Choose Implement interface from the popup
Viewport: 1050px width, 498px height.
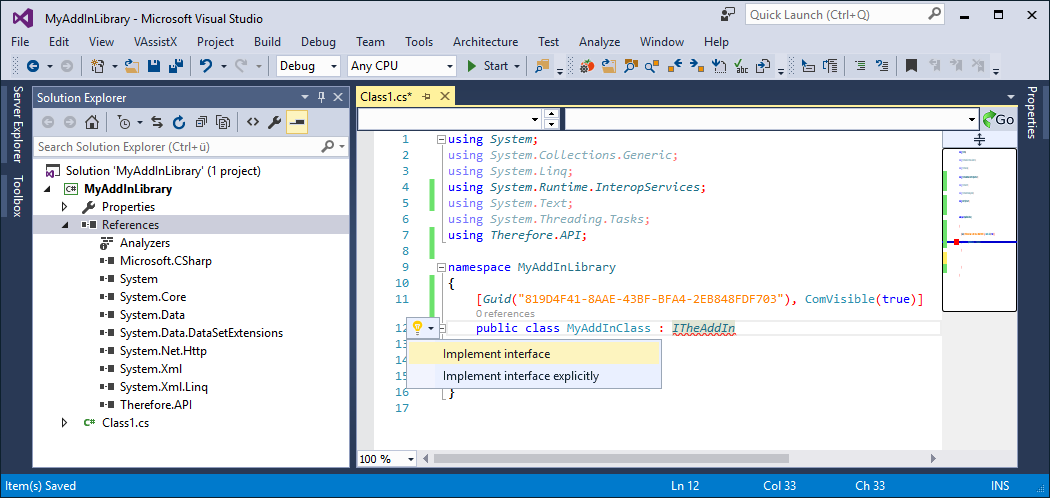click(534, 354)
